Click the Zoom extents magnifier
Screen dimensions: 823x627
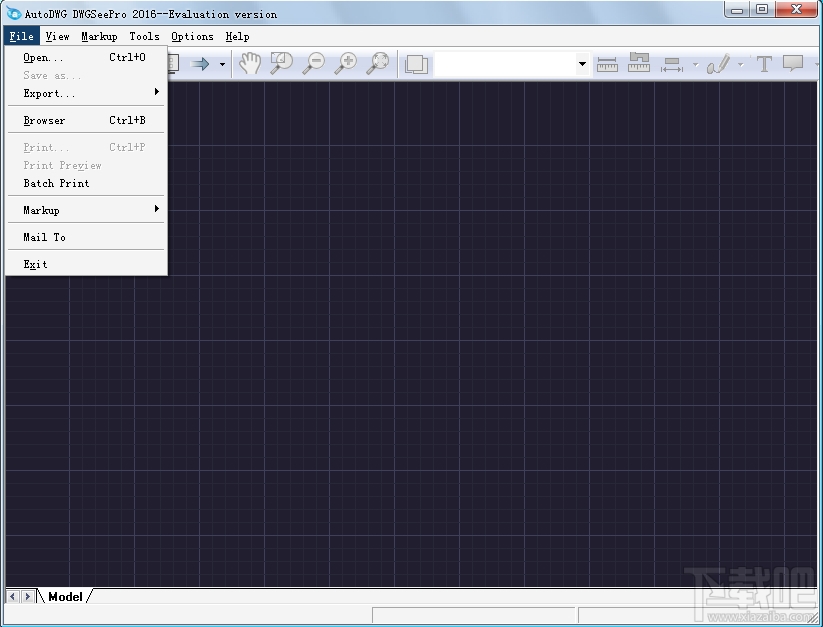[x=378, y=63]
